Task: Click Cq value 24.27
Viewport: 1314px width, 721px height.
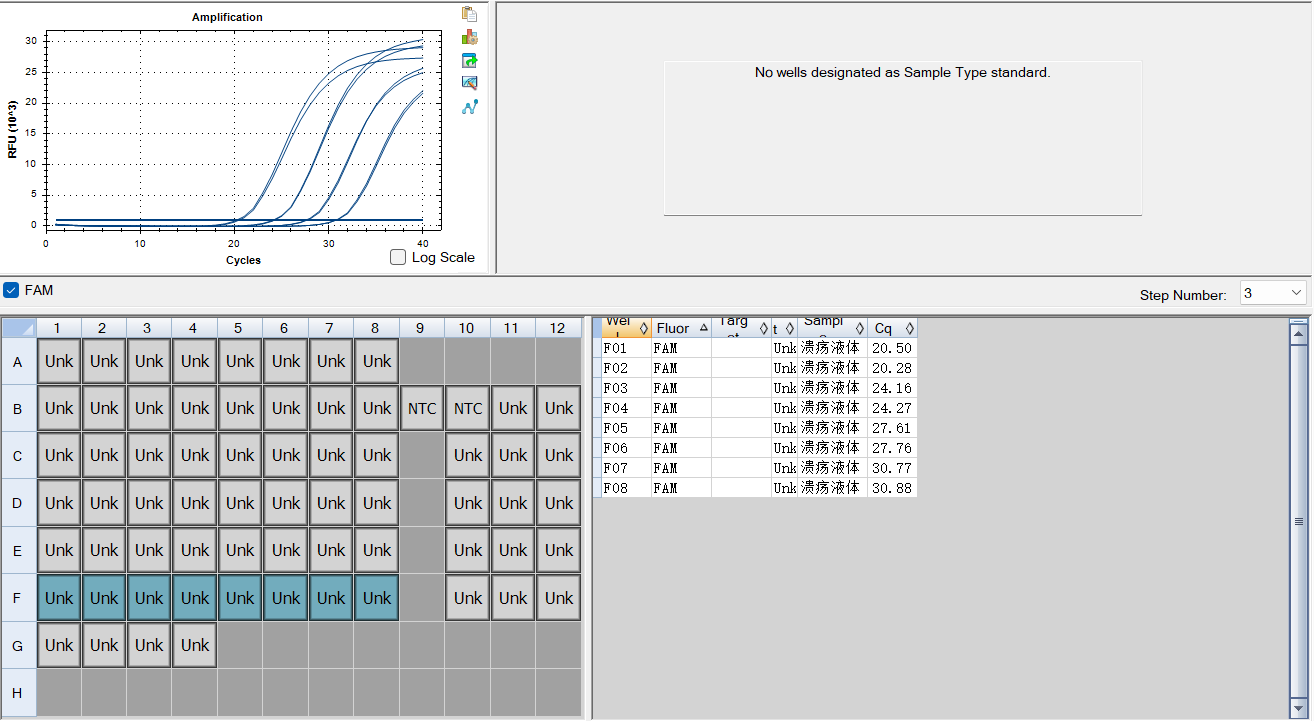Action: pos(892,408)
